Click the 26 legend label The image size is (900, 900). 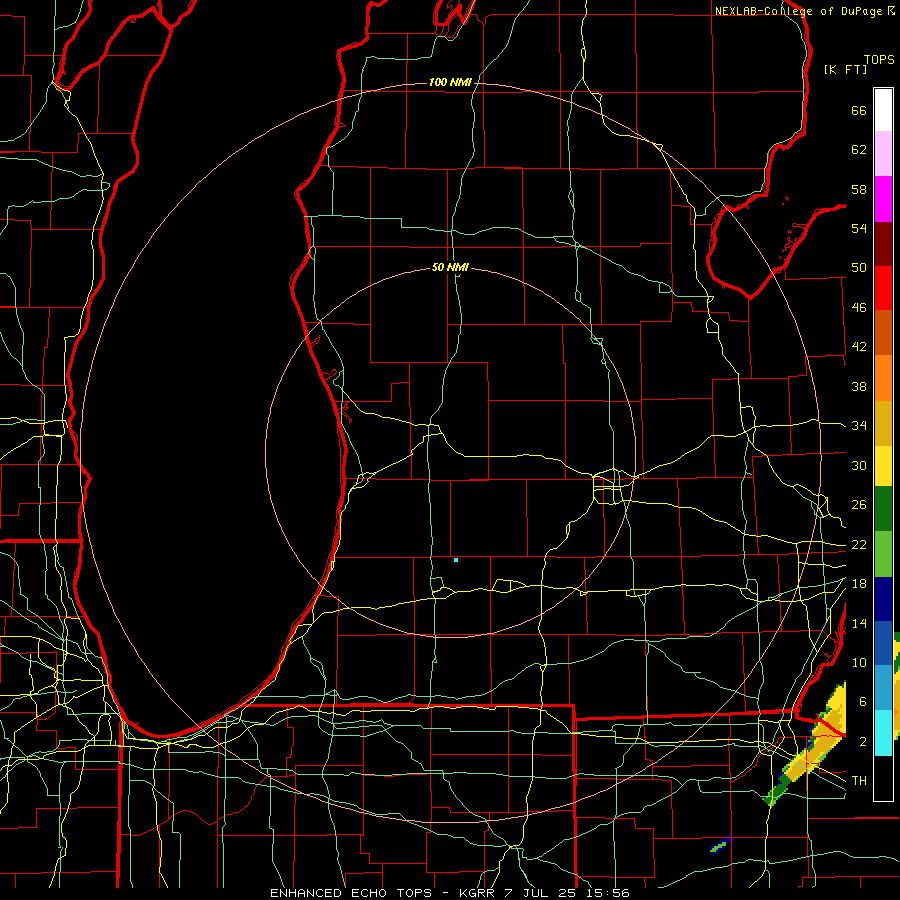(859, 505)
